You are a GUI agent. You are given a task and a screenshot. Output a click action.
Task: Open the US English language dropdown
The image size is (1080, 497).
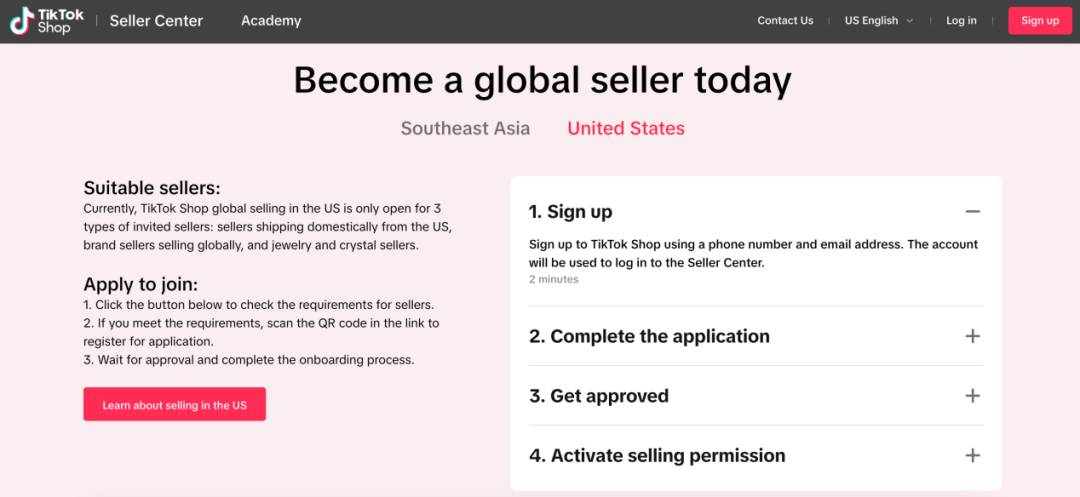coord(872,21)
